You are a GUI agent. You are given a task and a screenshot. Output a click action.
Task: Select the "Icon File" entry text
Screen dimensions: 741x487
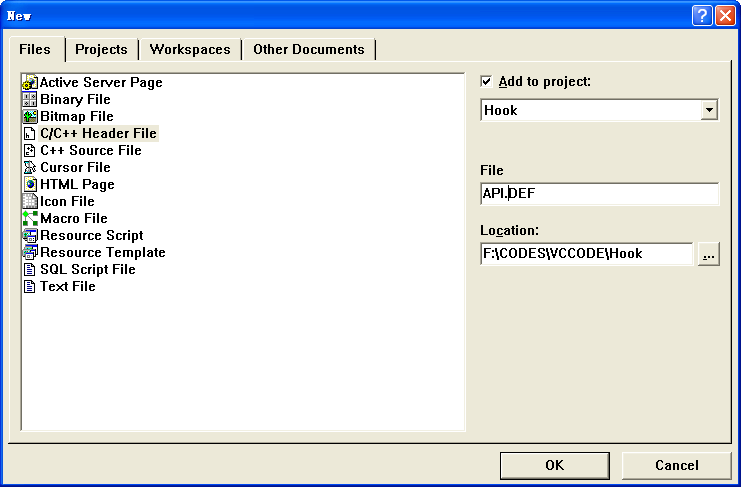(x=68, y=201)
